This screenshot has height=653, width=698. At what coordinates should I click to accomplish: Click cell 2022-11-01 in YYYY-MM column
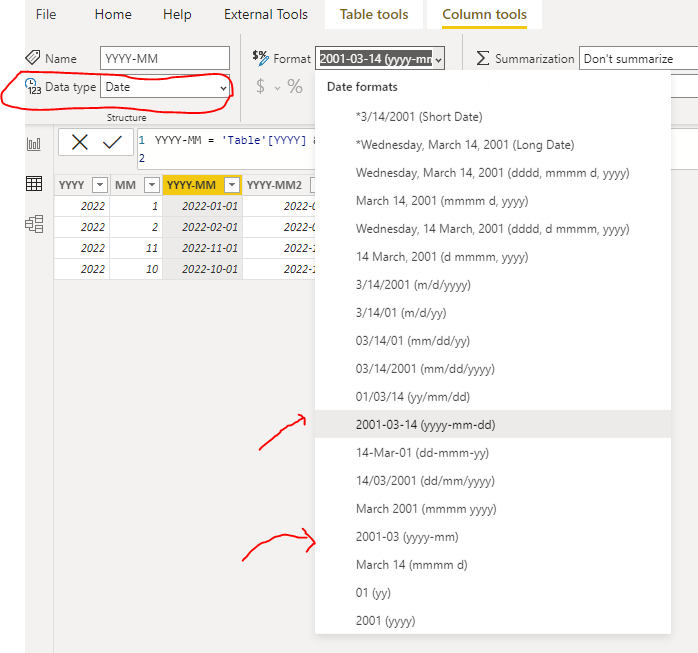tap(203, 248)
